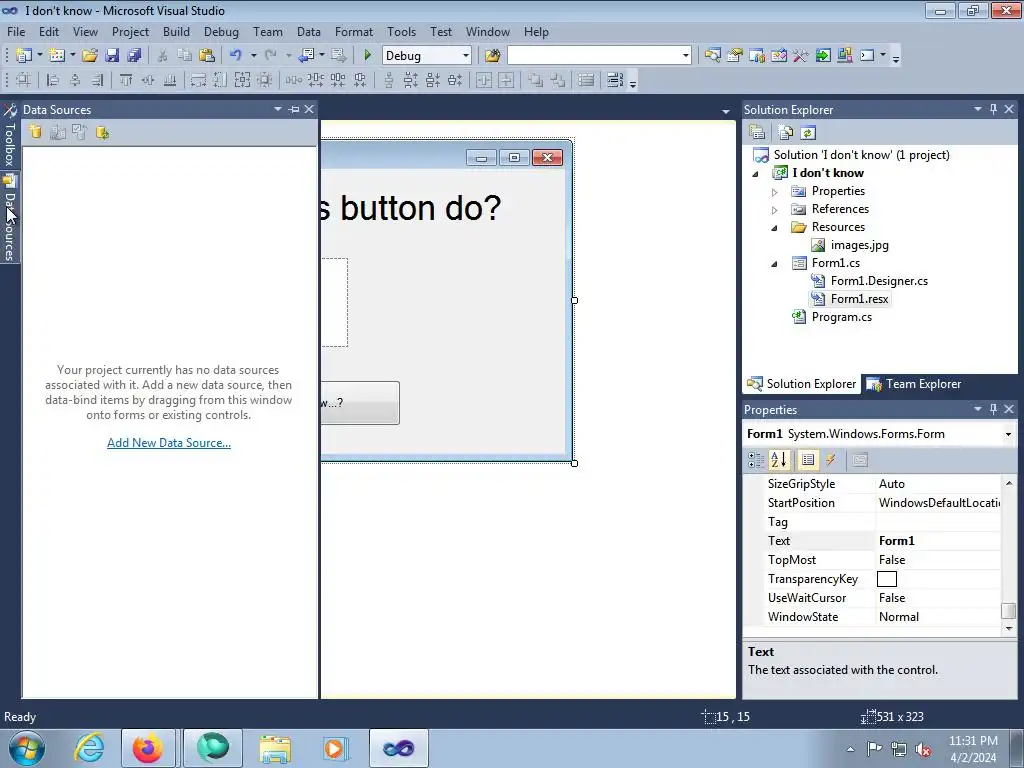Screen dimensions: 1024x768
Task: Switch Properties to Categorized view
Action: coord(756,460)
